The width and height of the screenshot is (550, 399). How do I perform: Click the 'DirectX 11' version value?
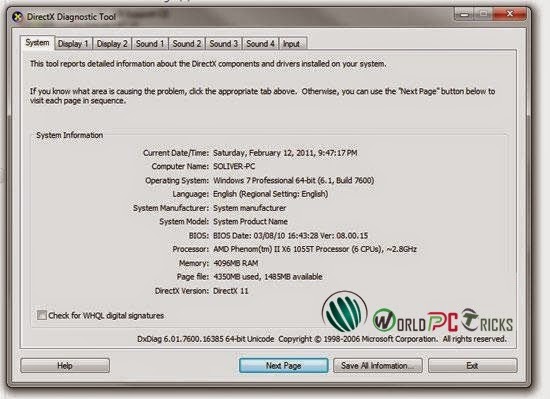(x=230, y=291)
